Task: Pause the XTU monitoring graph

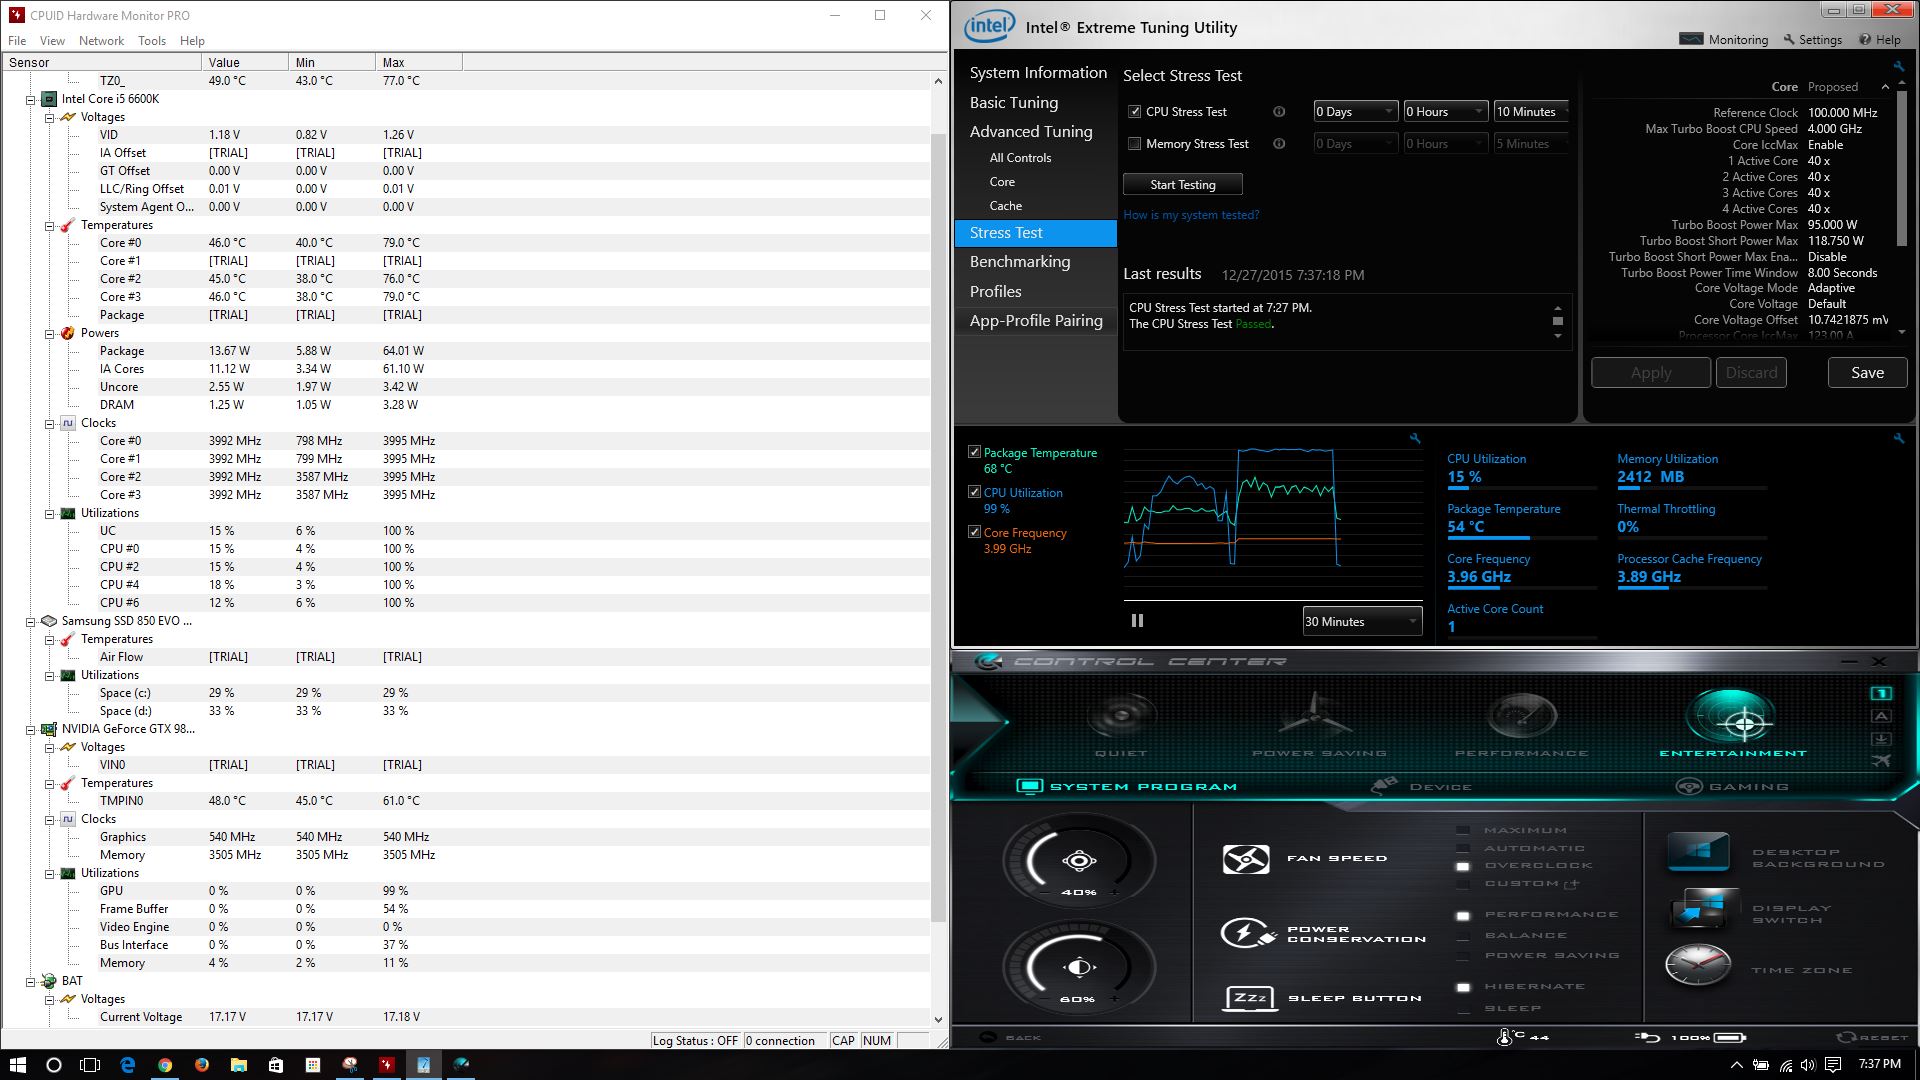Action: [1137, 621]
